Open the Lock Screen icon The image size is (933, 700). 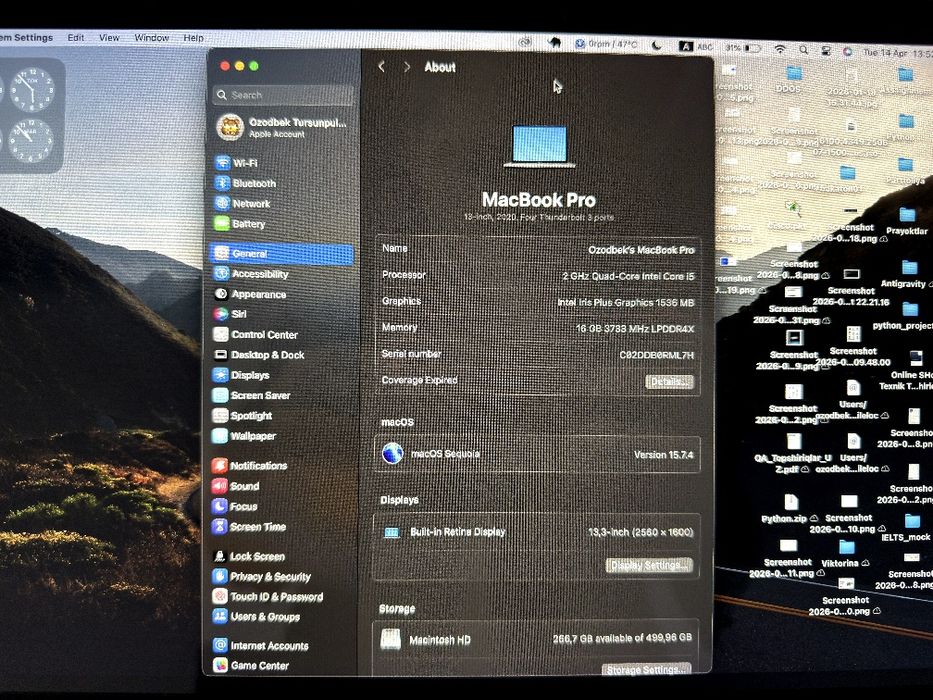click(220, 556)
